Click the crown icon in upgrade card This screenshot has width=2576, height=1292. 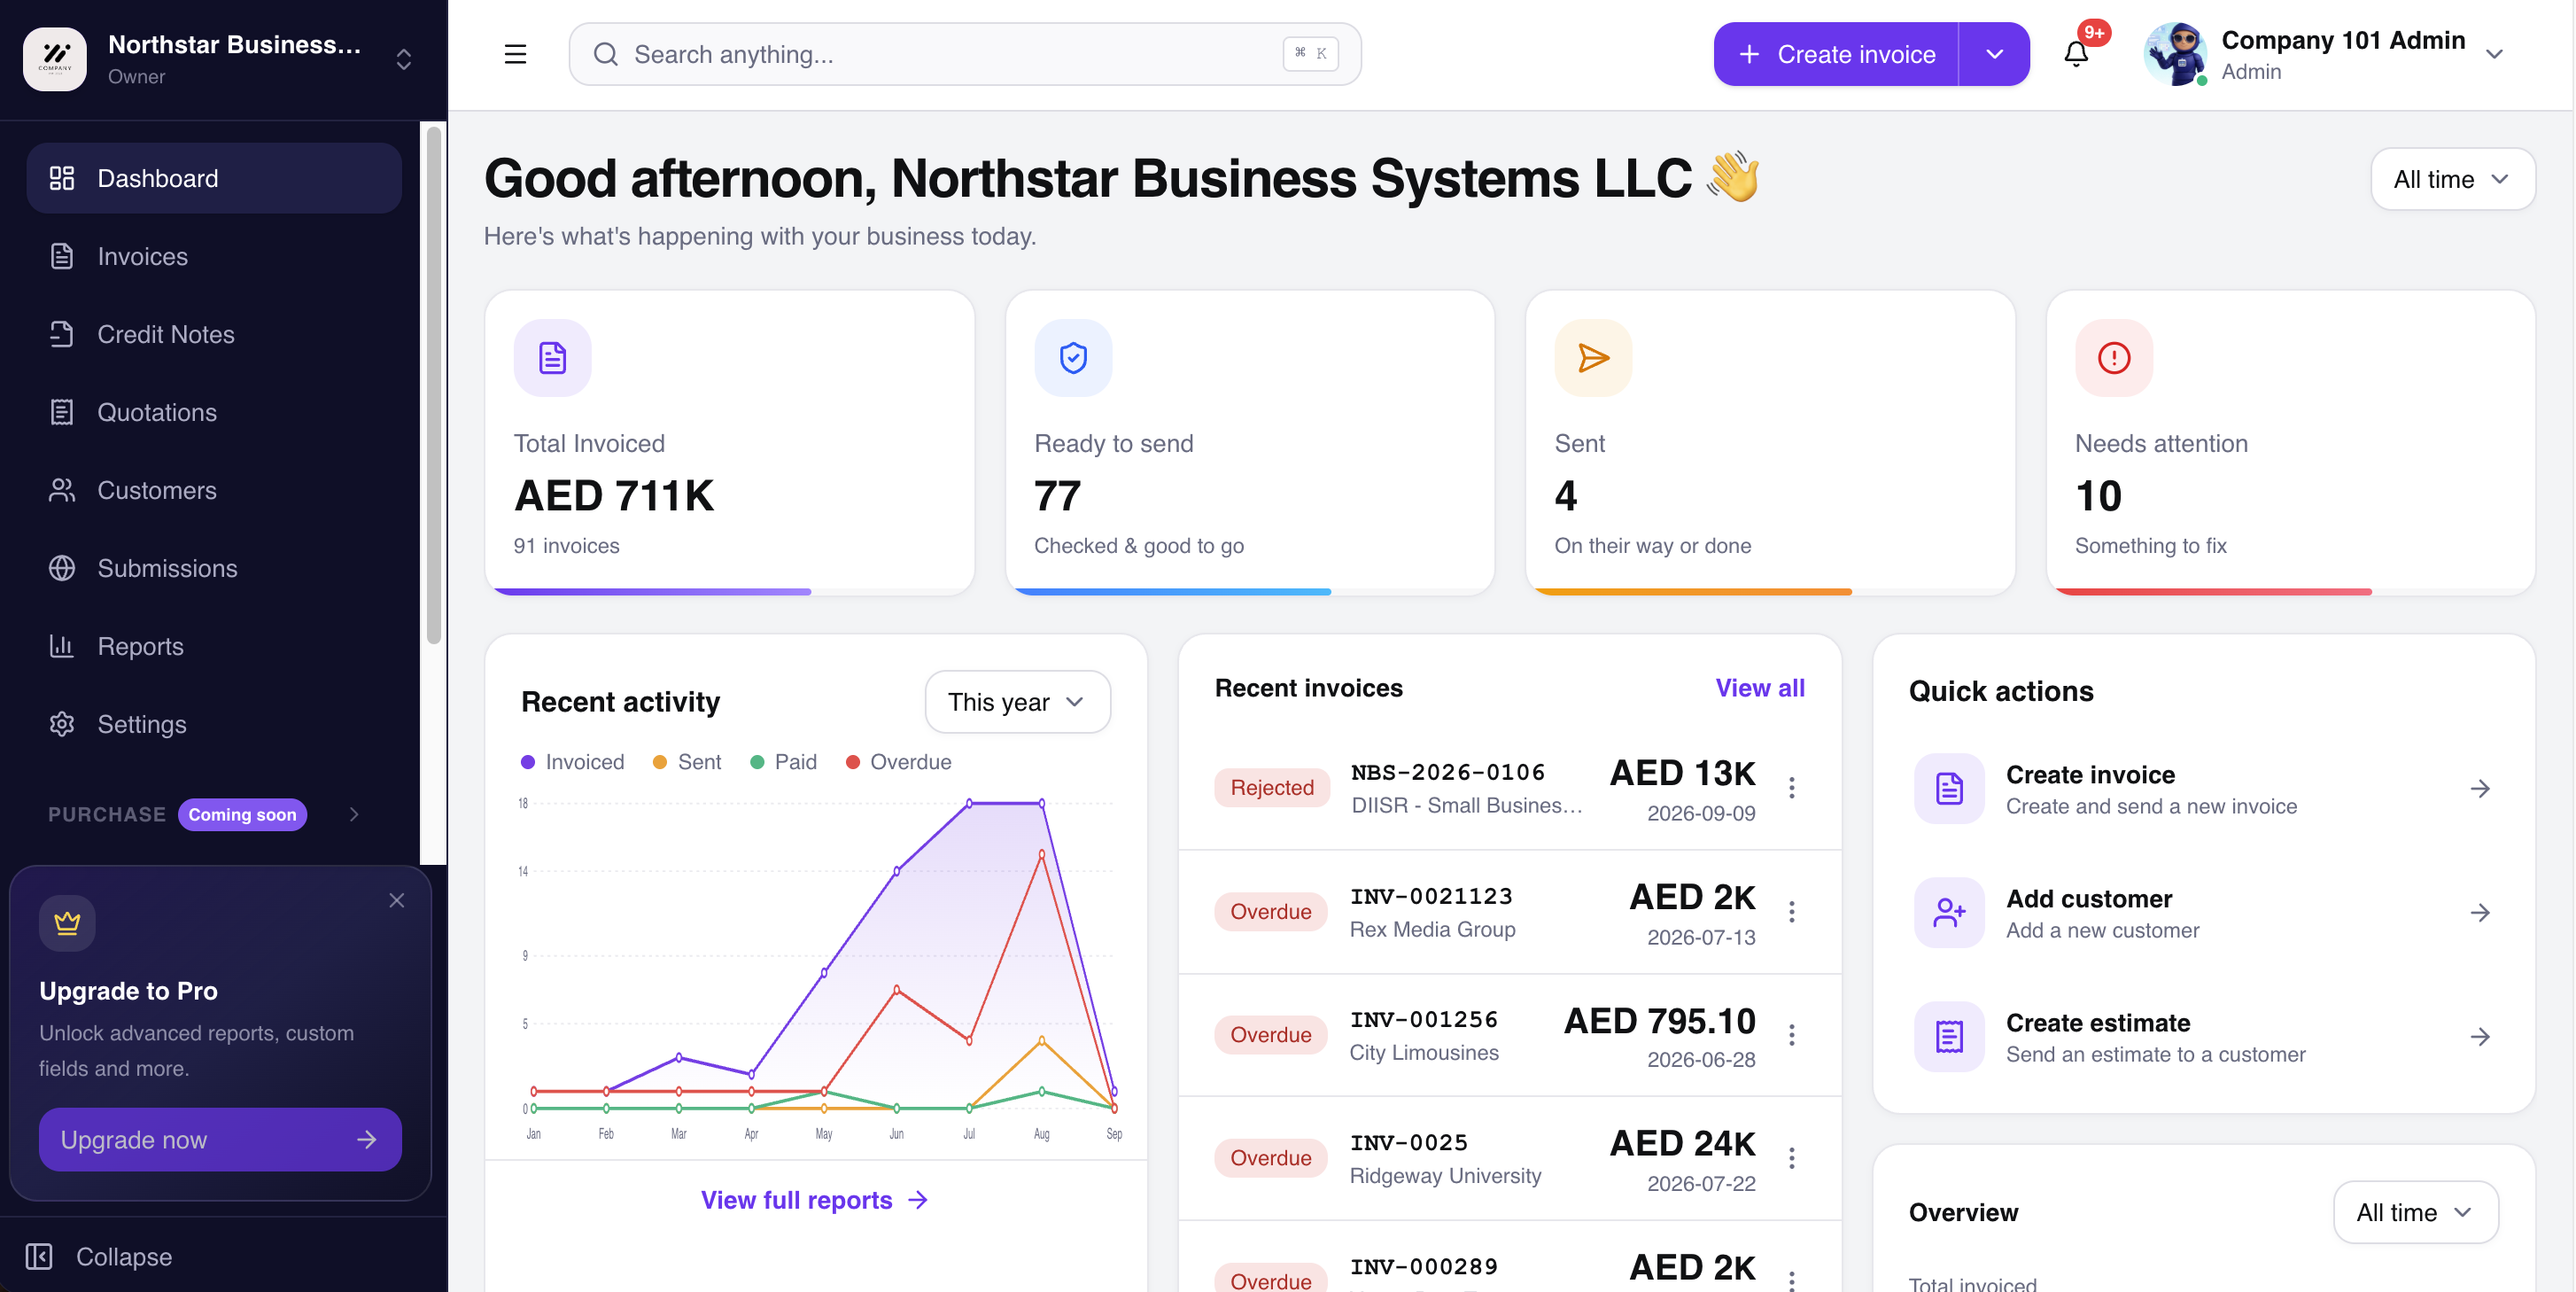67,923
